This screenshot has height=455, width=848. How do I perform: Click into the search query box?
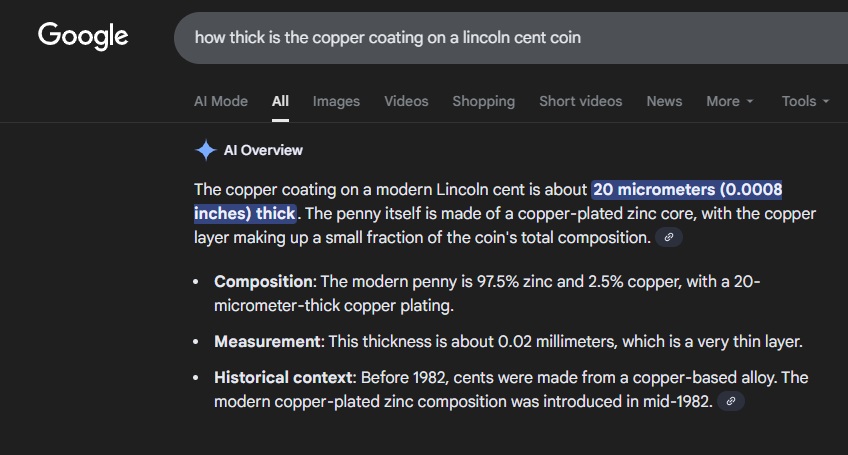(x=500, y=37)
